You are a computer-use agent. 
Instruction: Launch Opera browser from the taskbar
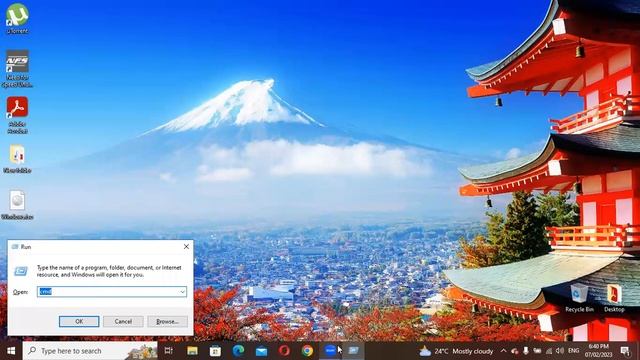[x=284, y=351]
